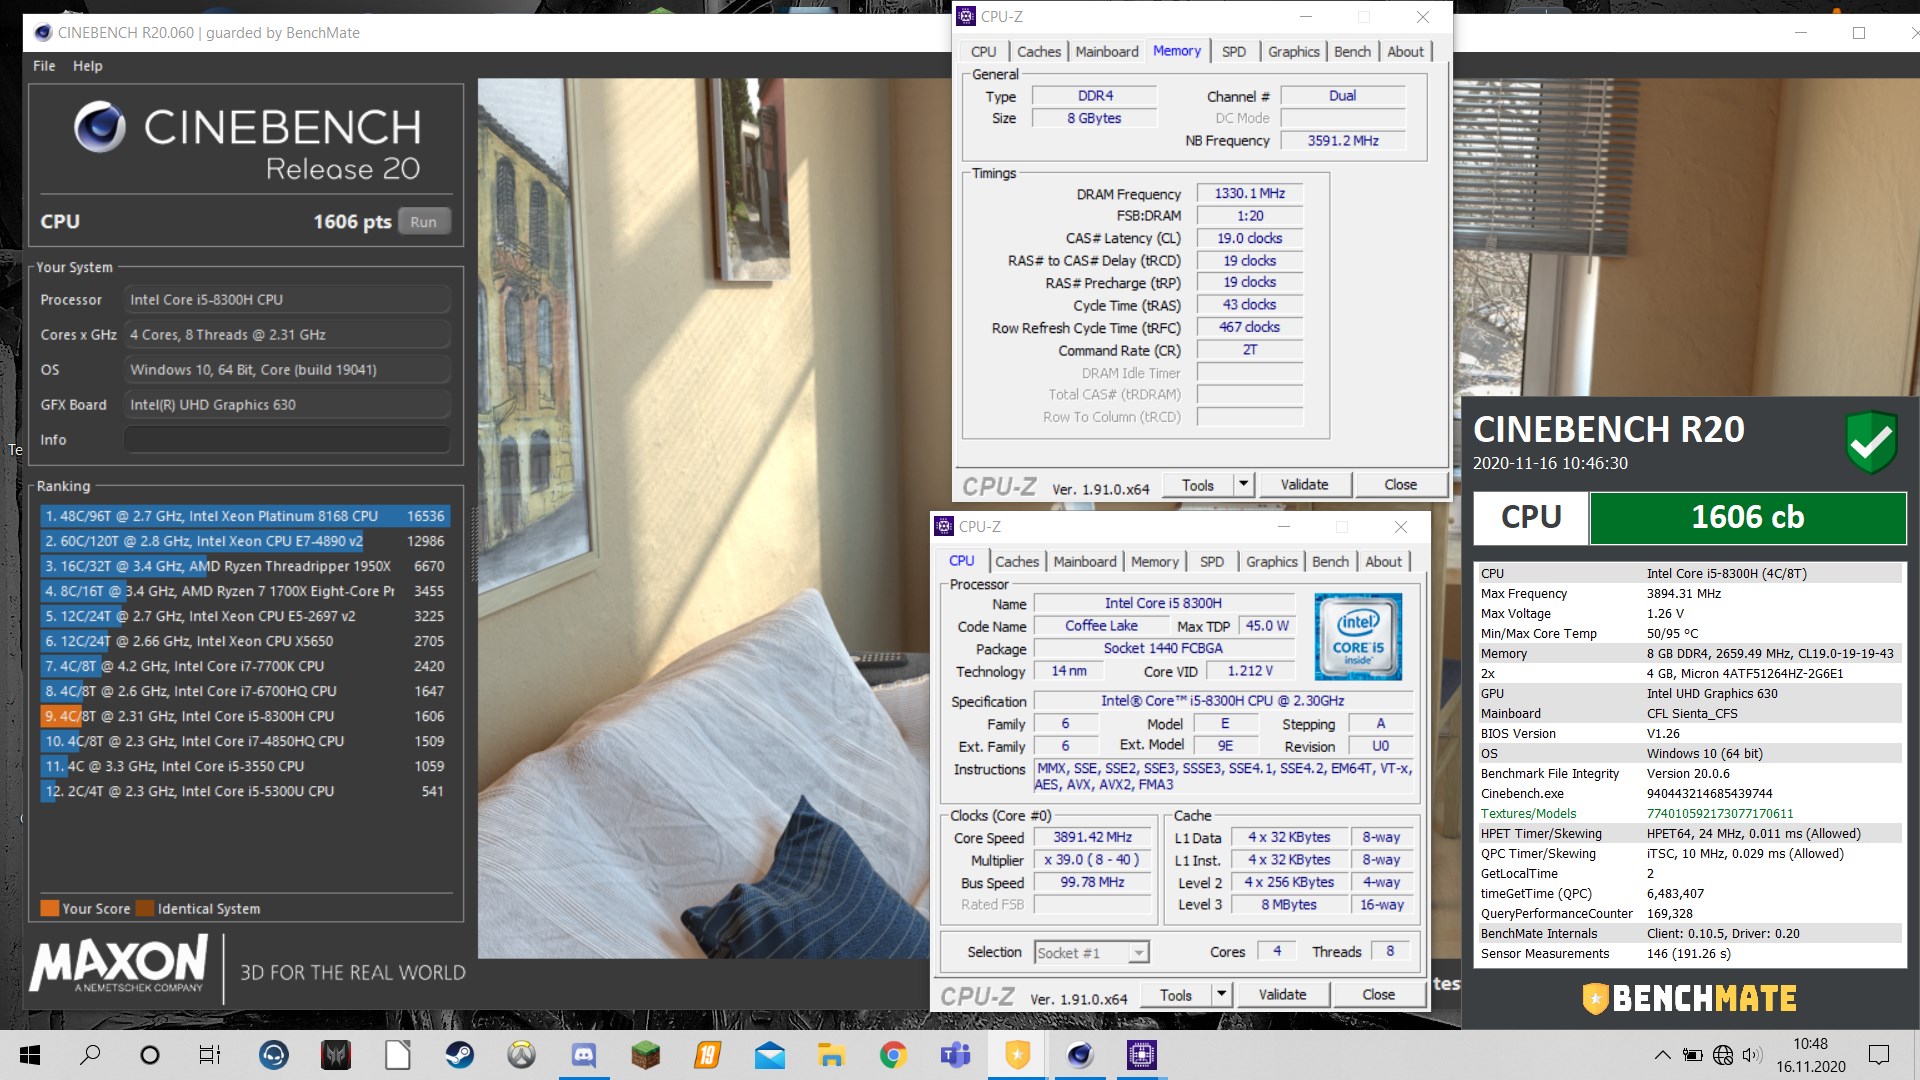Open Google Chrome from taskbar
The image size is (1920, 1080).
[893, 1055]
